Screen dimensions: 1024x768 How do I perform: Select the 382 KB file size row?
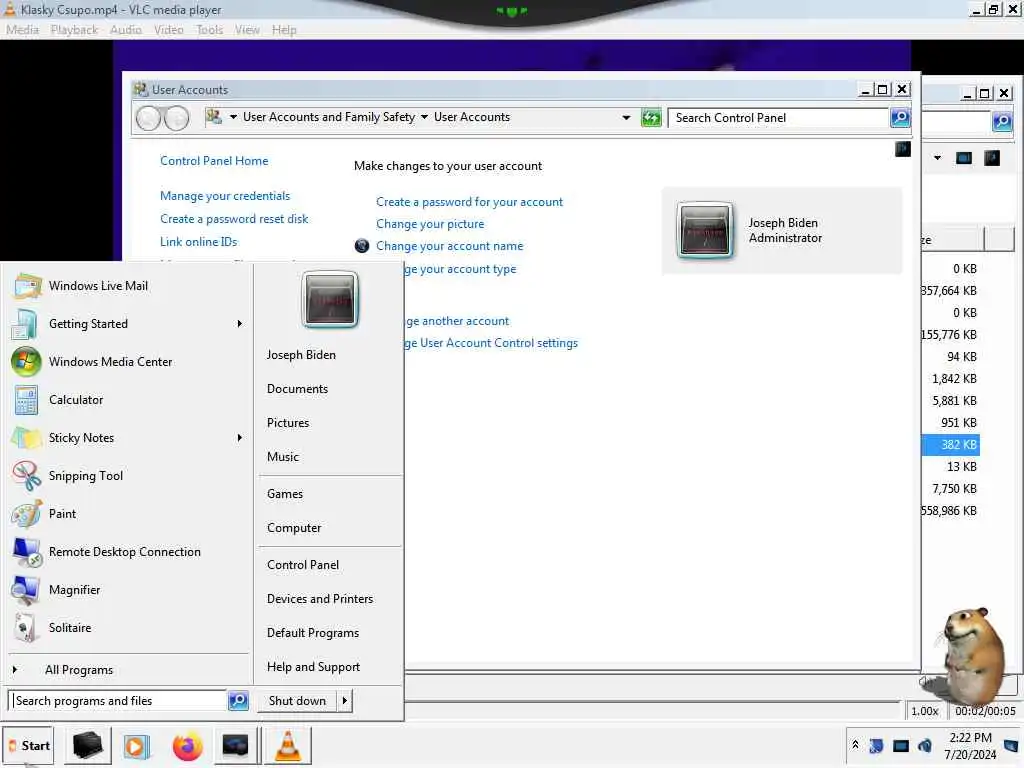950,445
